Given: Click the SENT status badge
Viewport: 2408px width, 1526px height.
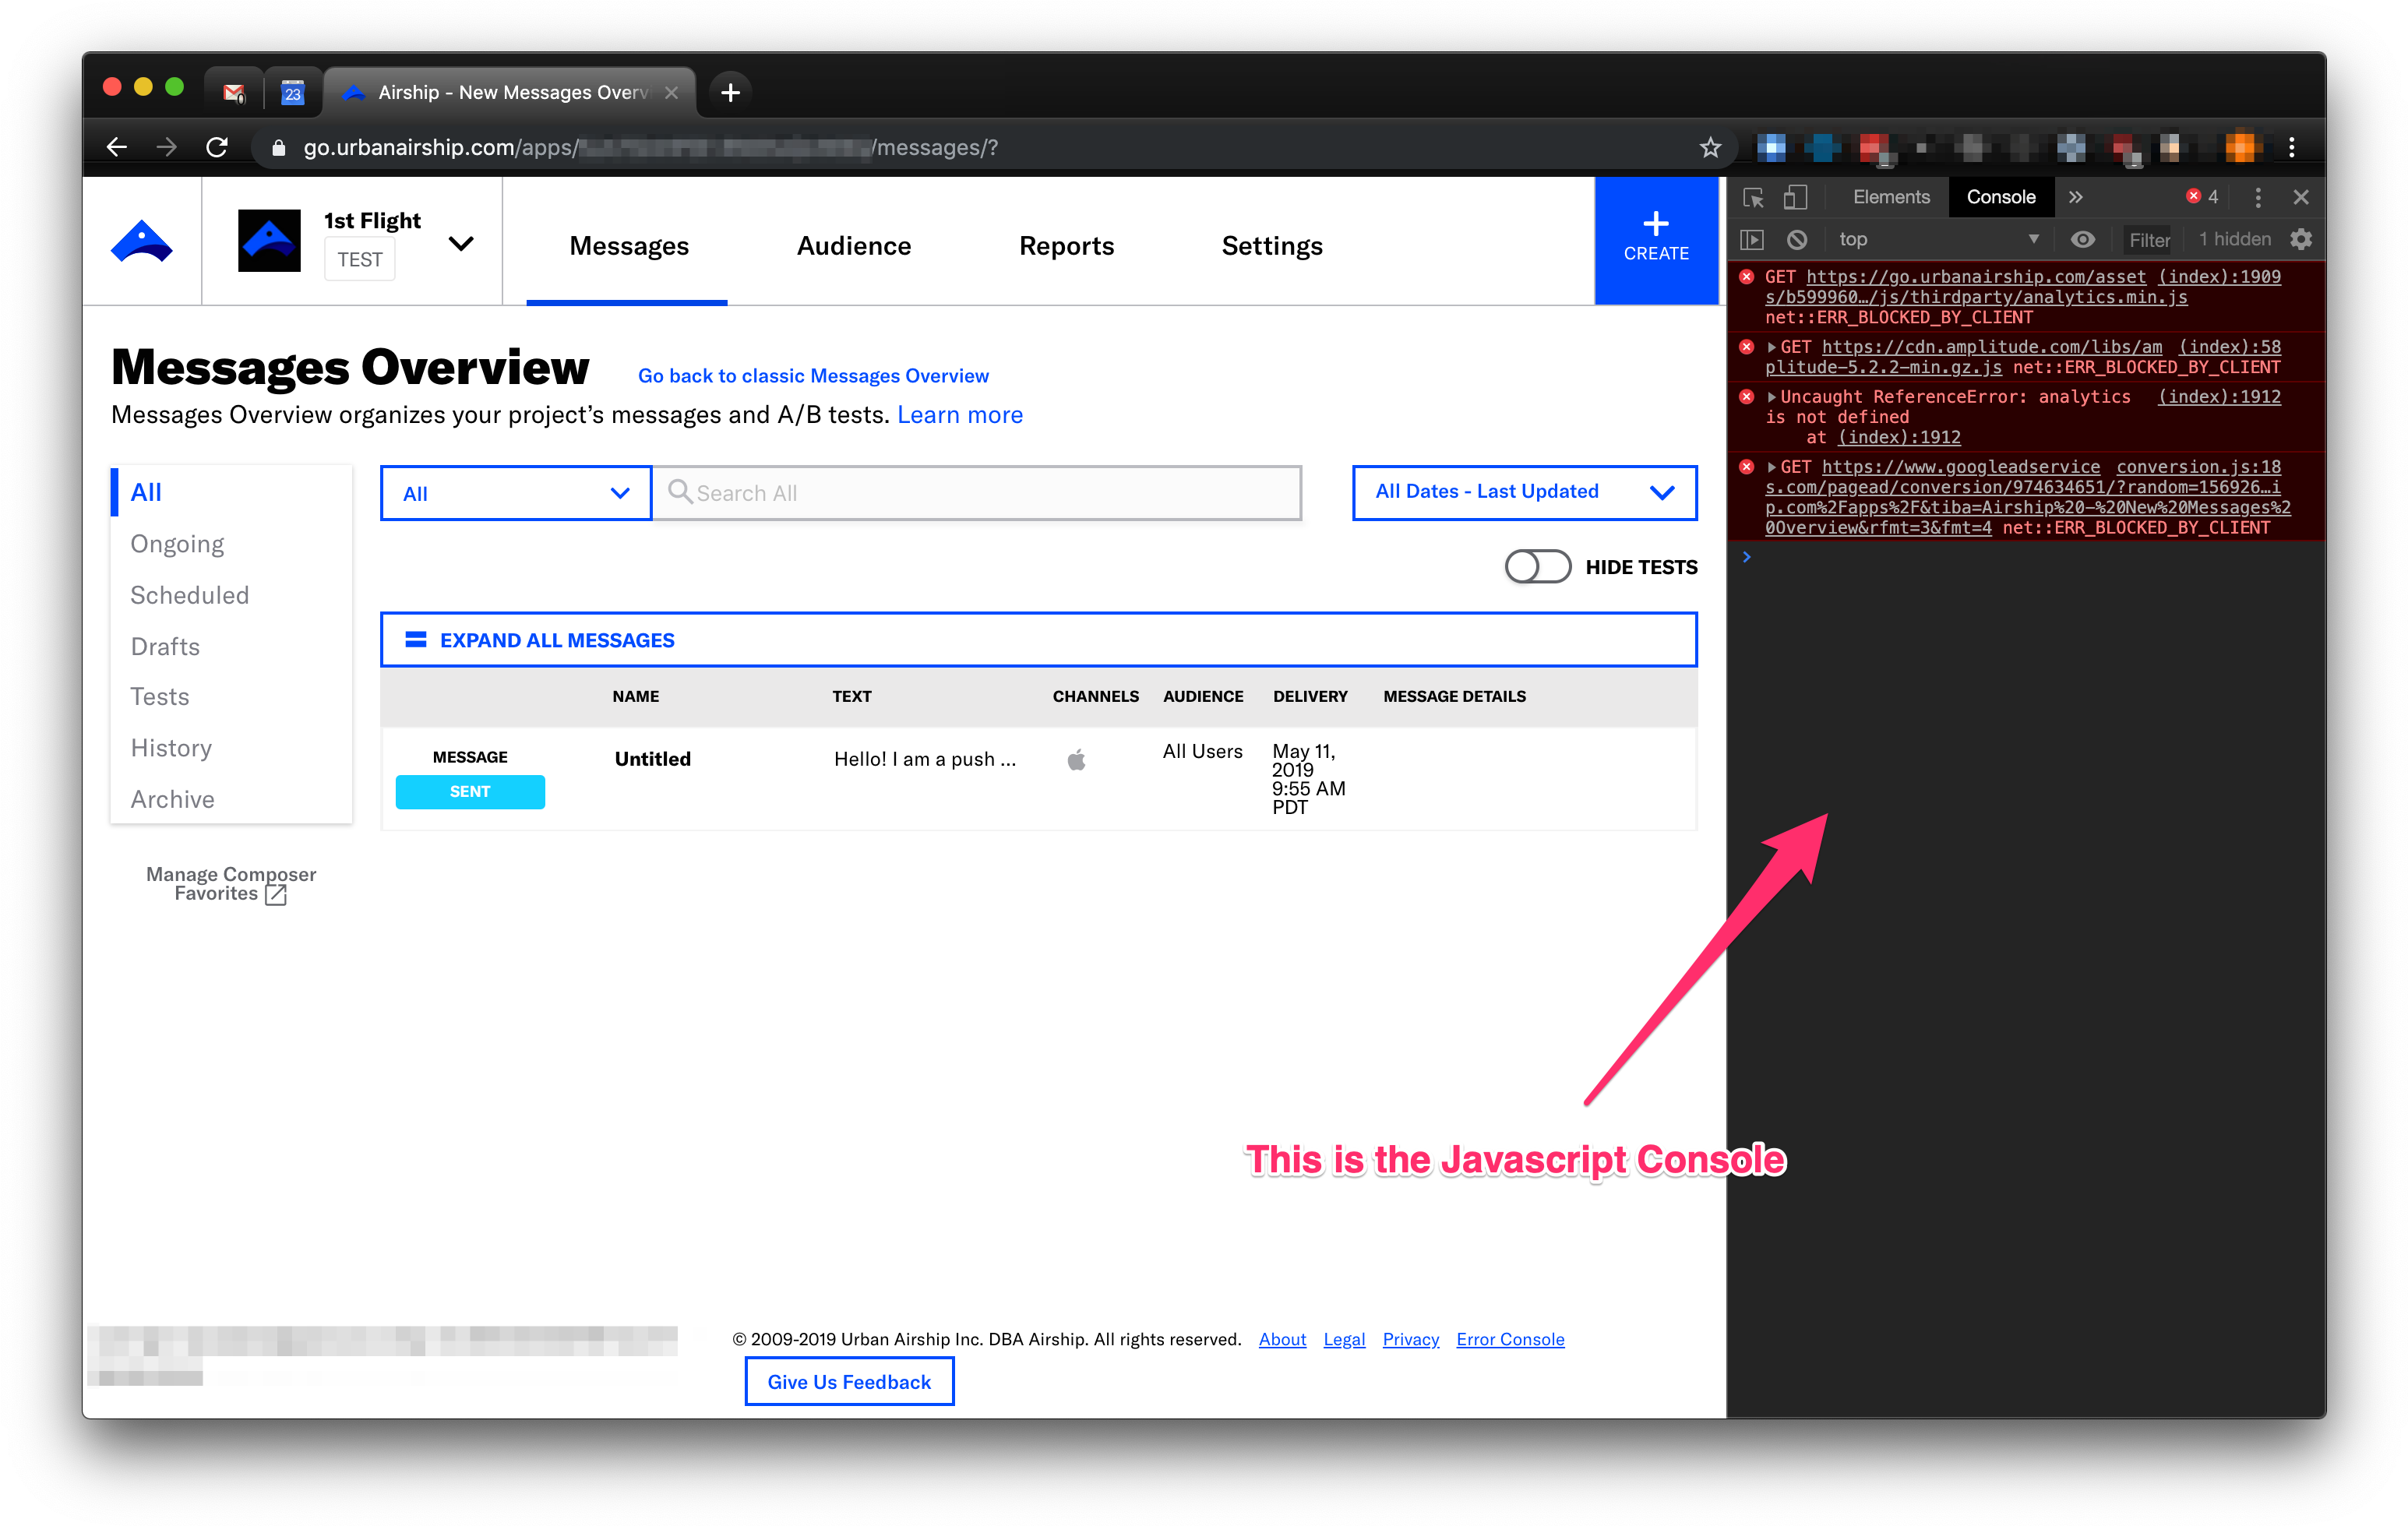Looking at the screenshot, I should click(470, 791).
